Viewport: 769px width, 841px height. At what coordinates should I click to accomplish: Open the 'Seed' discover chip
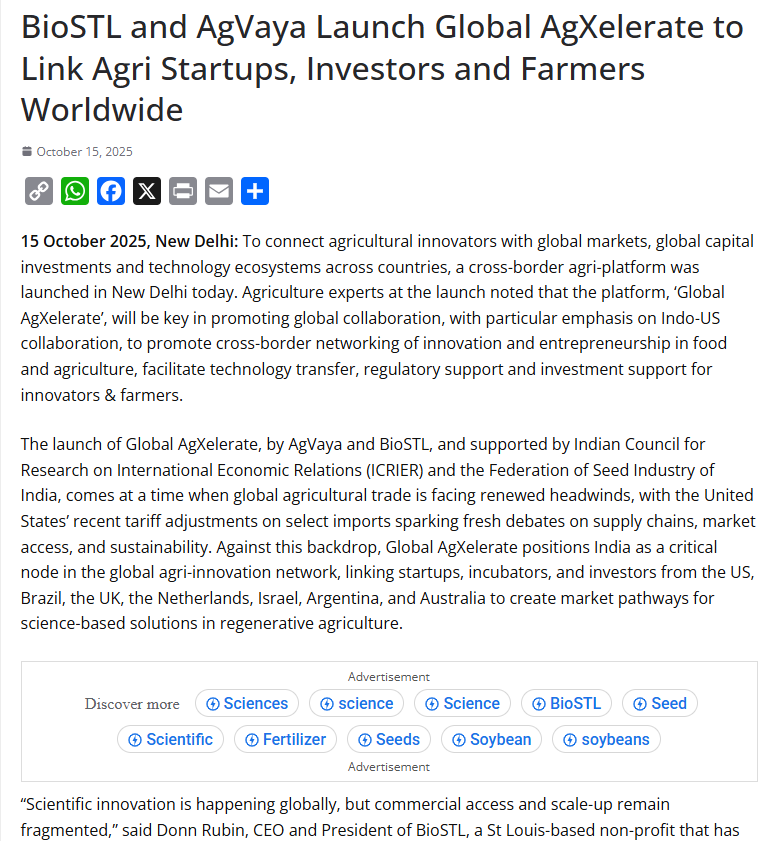coord(659,703)
